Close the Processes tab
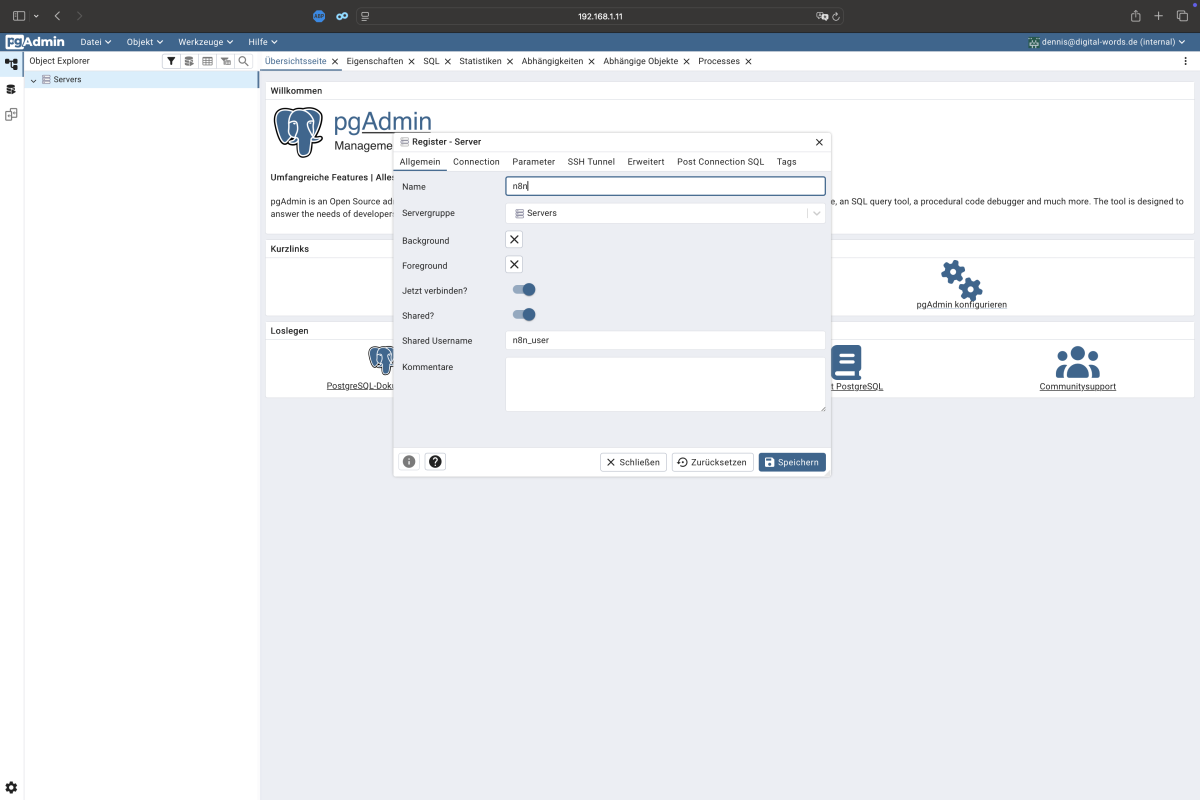 [x=748, y=61]
